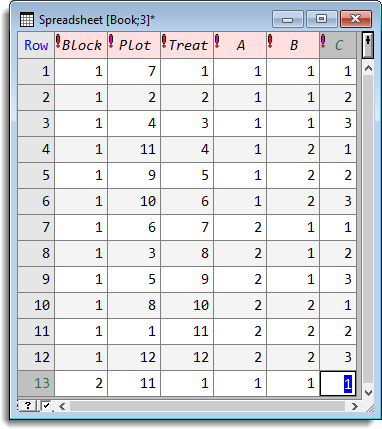Screen dimensions: 382x429
Task: Select the Treat column header
Action: (x=187, y=45)
